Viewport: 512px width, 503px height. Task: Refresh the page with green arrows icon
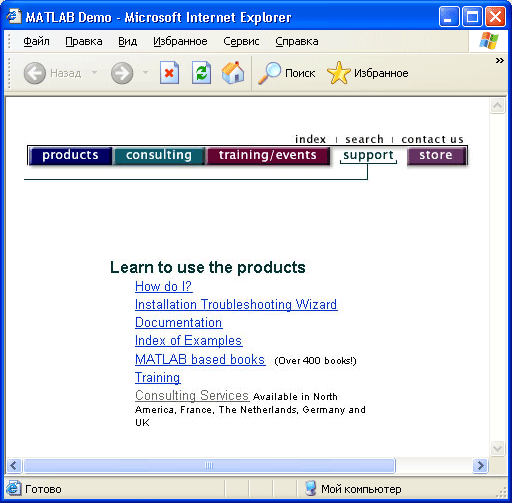[201, 73]
